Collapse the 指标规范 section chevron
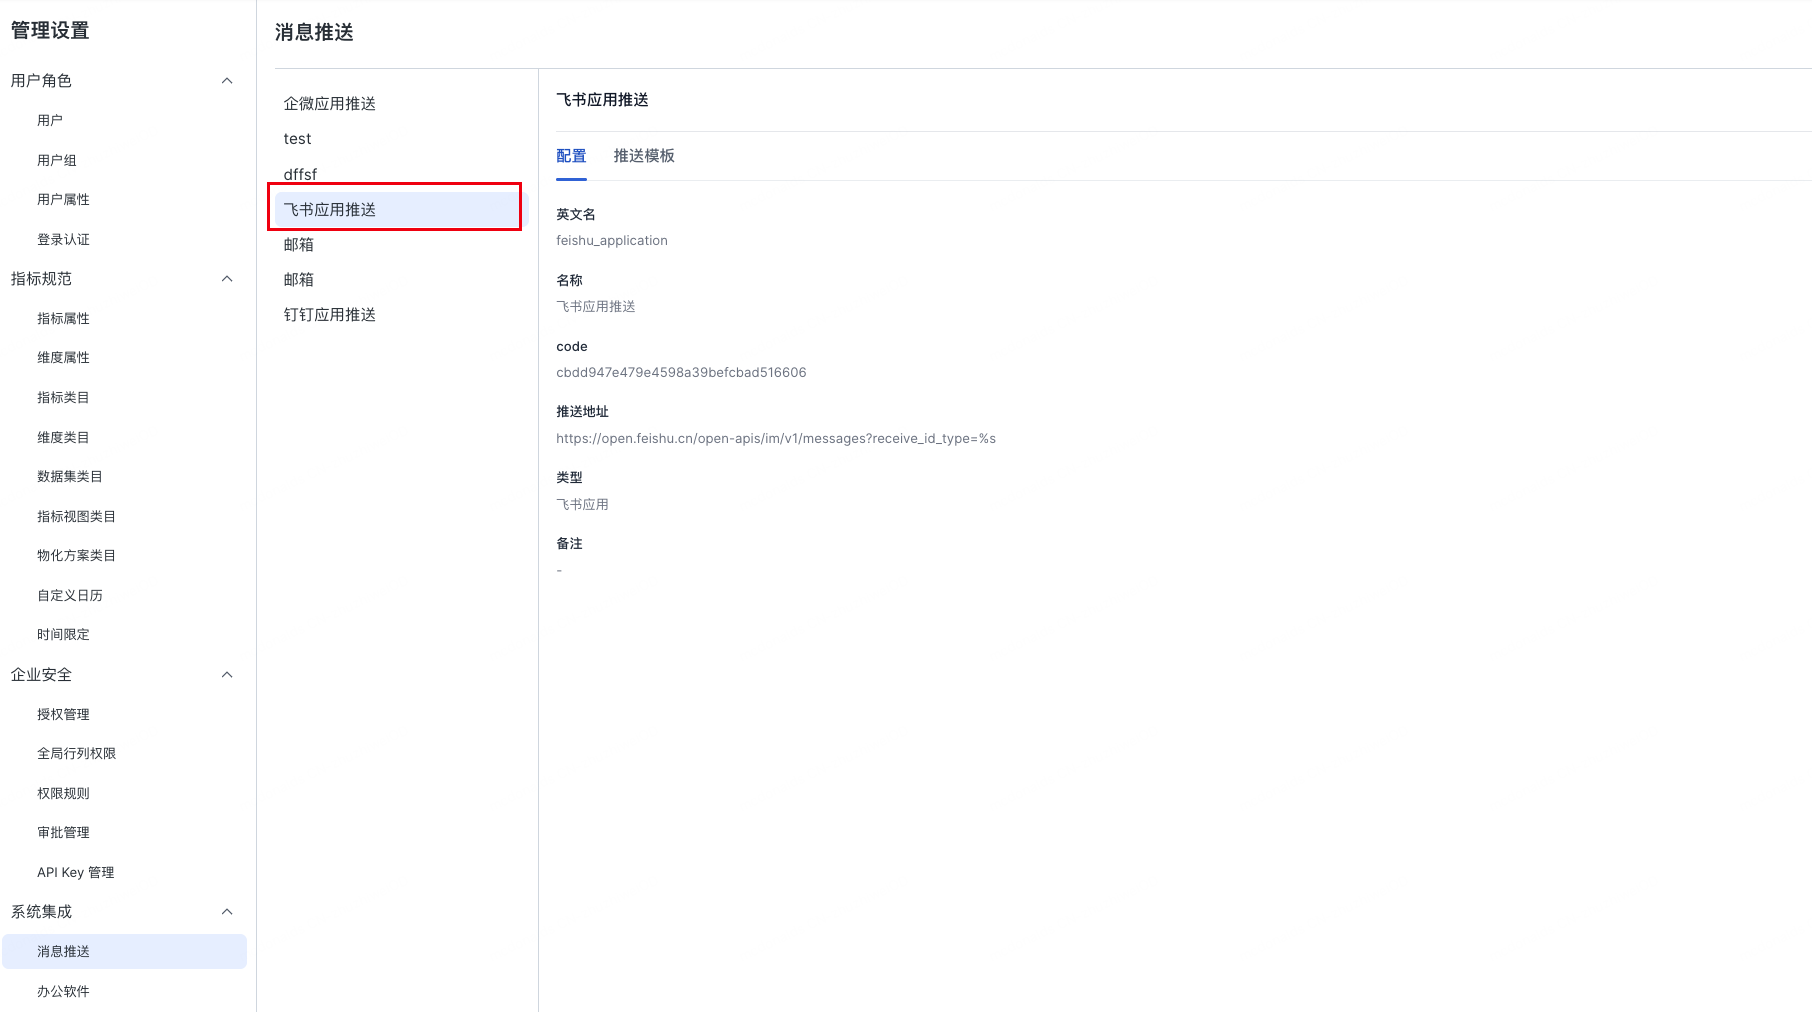This screenshot has width=1812, height=1012. point(227,279)
